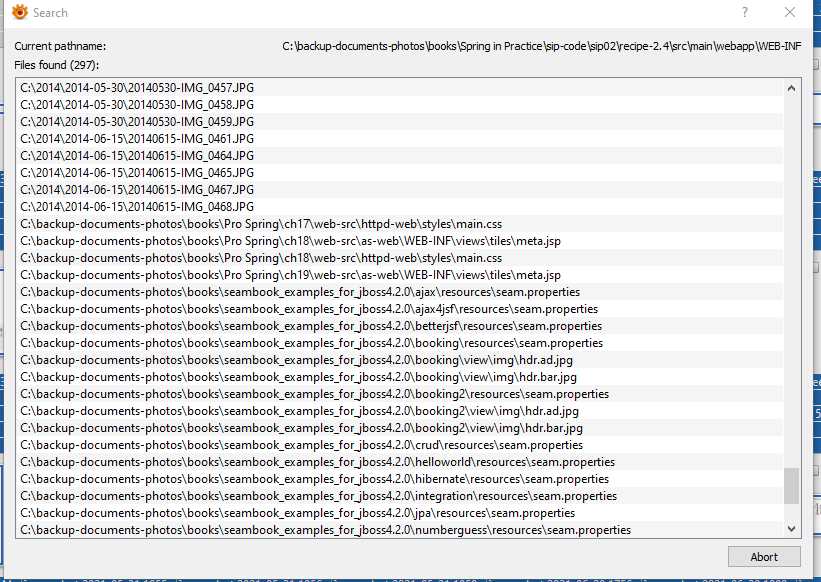Select Pro Spring ch19 meta.jsp row
Screen dimensions: 821x582
tap(401, 275)
